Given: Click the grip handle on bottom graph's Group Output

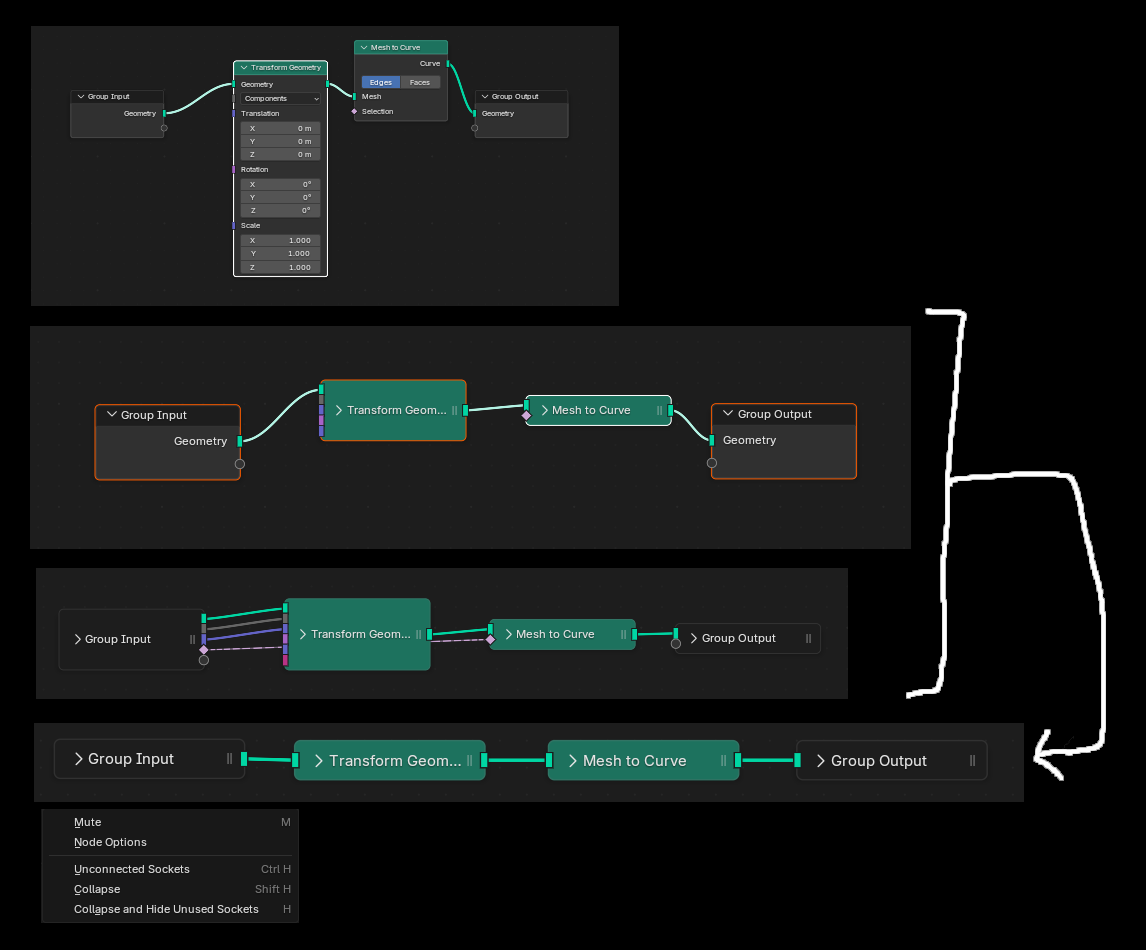Looking at the screenshot, I should [x=972, y=761].
